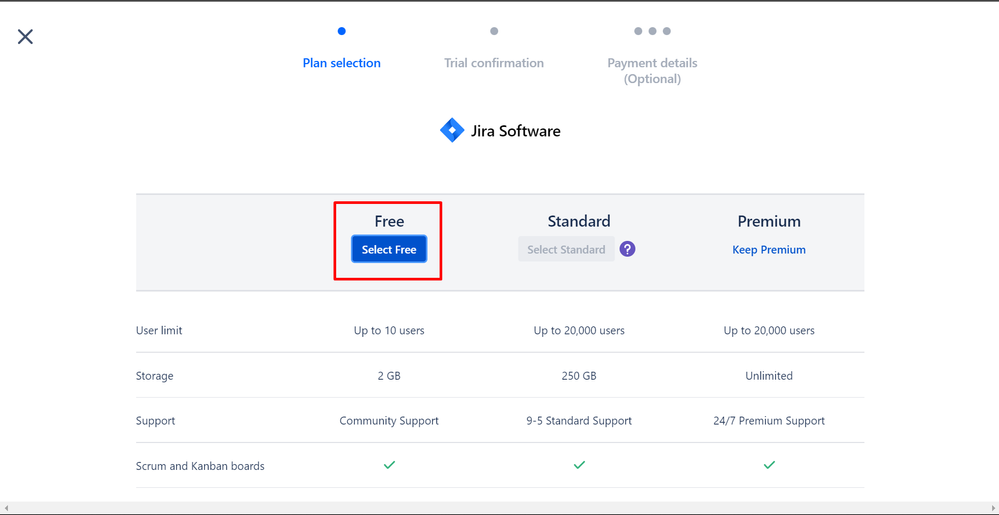Click the 24/7 Premium Support cell
The width and height of the screenshot is (999, 515).
(769, 421)
